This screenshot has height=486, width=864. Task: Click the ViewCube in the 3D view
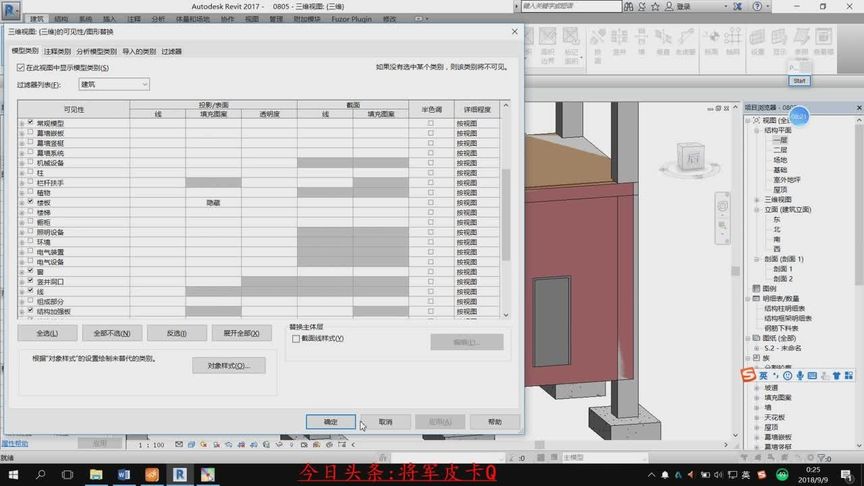coord(691,159)
